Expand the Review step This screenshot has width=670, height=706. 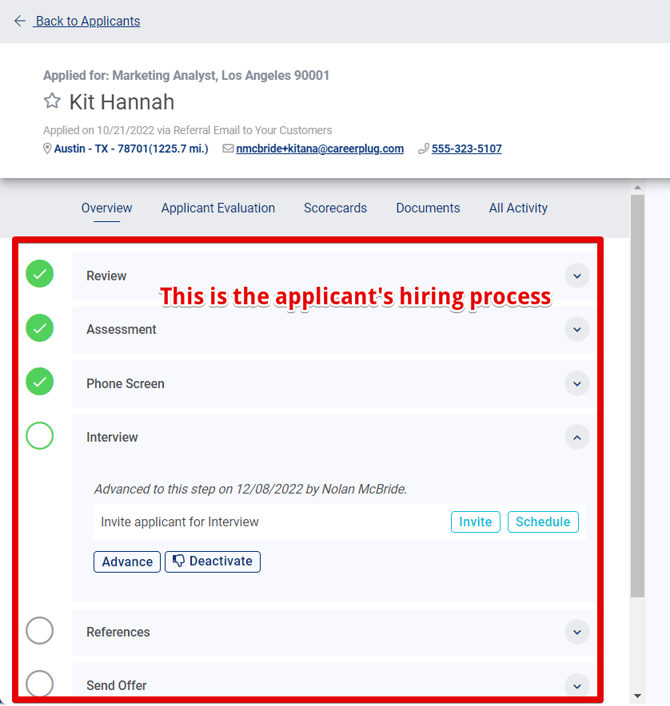point(577,276)
